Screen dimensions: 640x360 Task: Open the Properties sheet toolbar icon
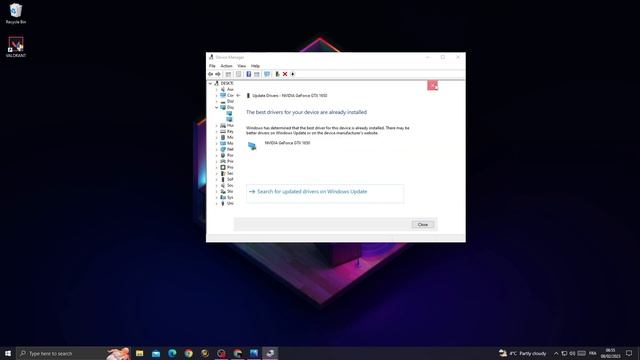click(238, 74)
